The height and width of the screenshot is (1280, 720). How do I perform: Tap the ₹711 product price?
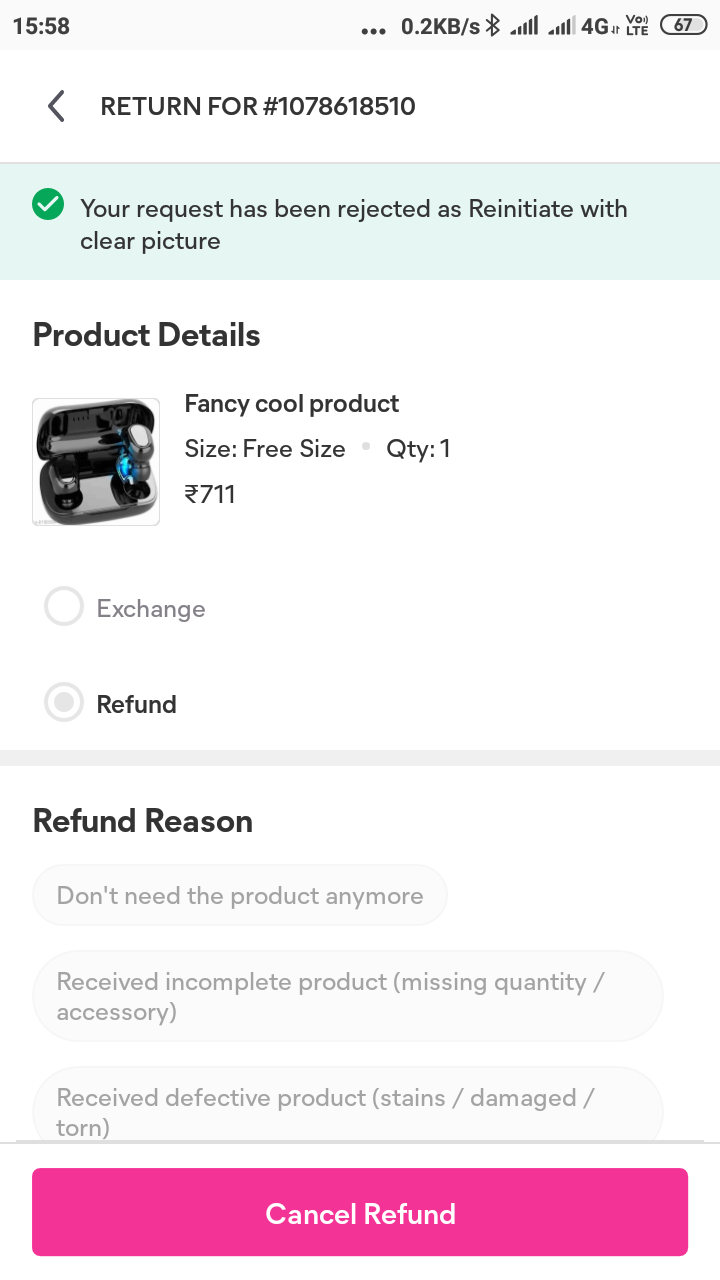tap(210, 494)
